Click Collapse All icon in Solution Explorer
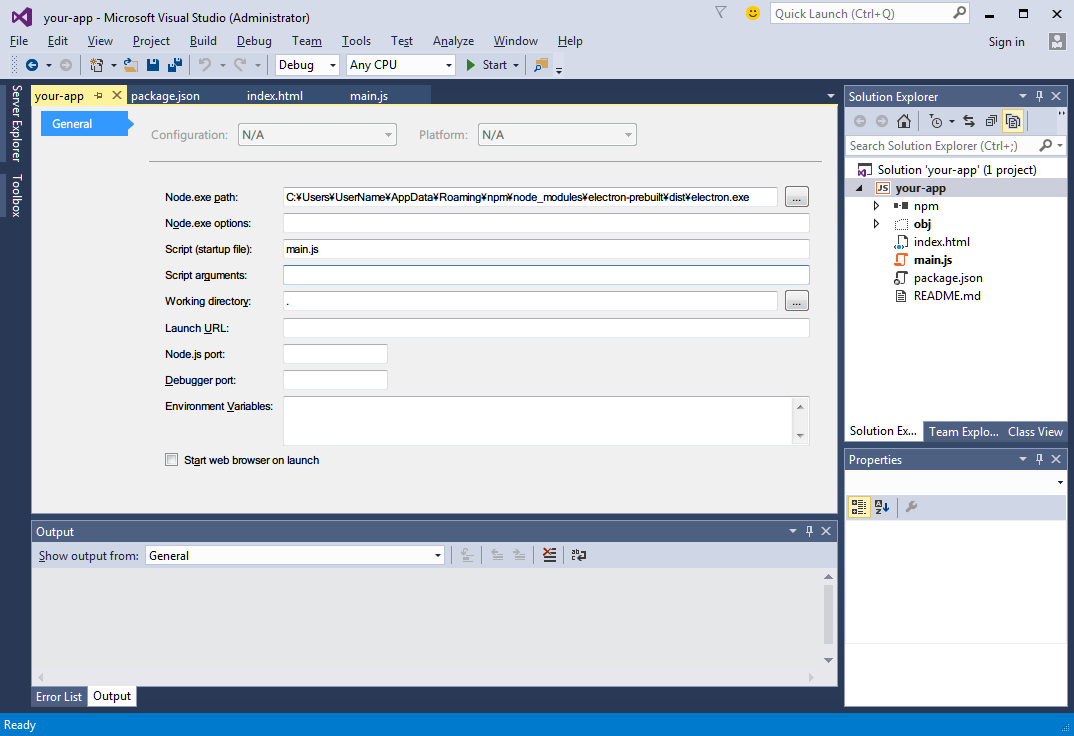The image size is (1074, 736). click(991, 121)
